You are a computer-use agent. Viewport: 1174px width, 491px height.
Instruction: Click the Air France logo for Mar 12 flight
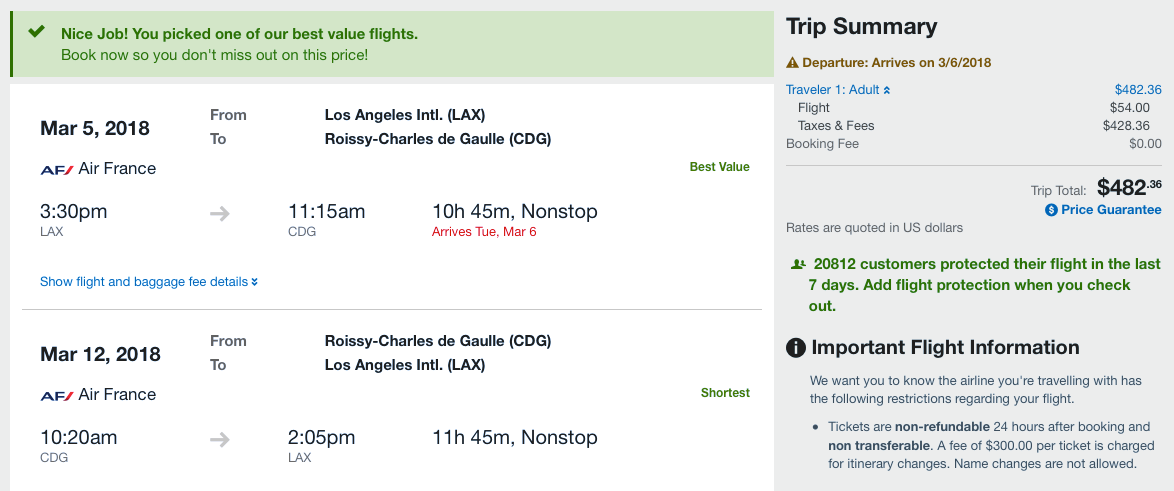pos(57,396)
